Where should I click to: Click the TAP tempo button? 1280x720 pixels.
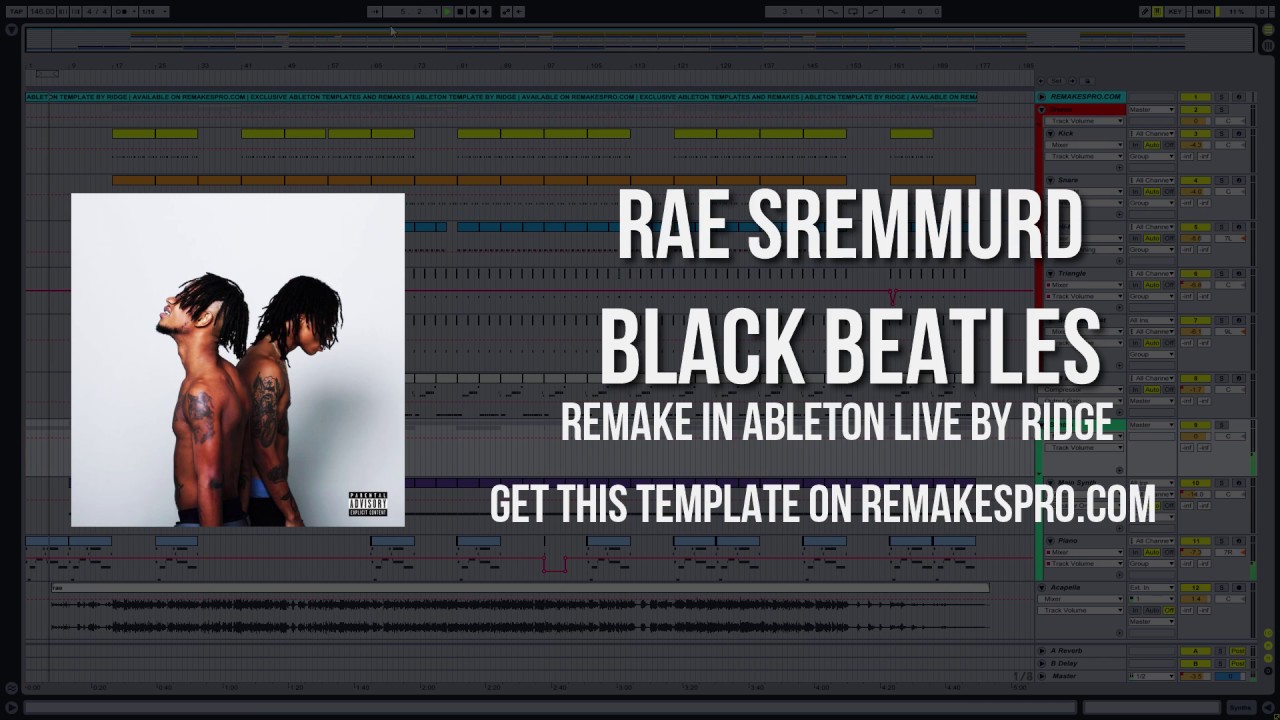tap(17, 11)
